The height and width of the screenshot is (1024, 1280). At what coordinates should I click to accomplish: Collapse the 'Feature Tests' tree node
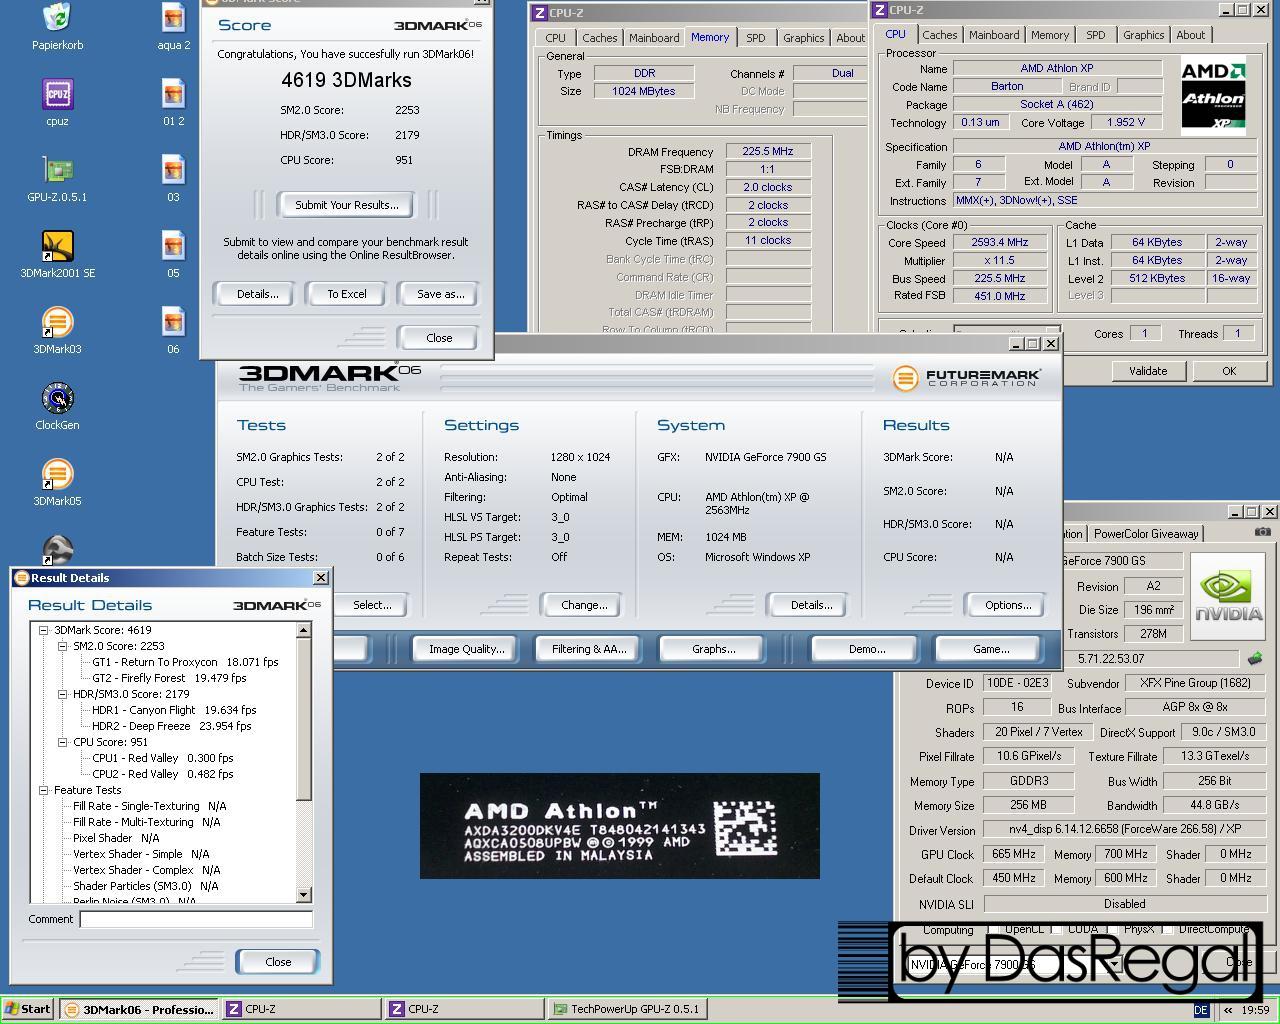44,790
